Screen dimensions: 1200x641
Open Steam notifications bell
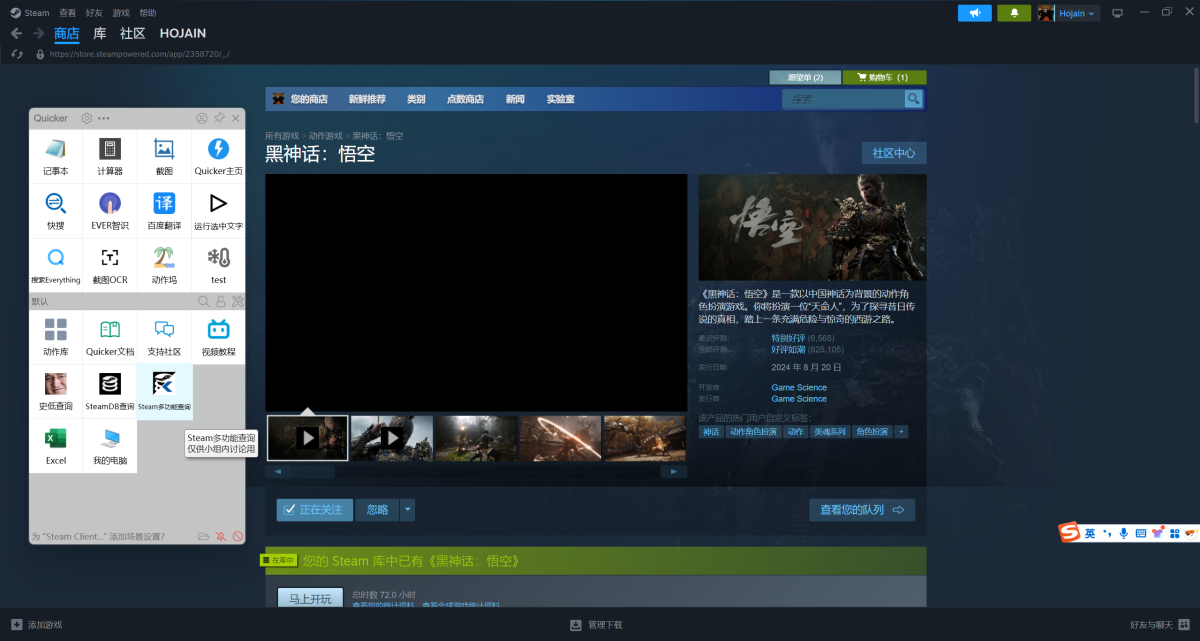[x=1014, y=13]
